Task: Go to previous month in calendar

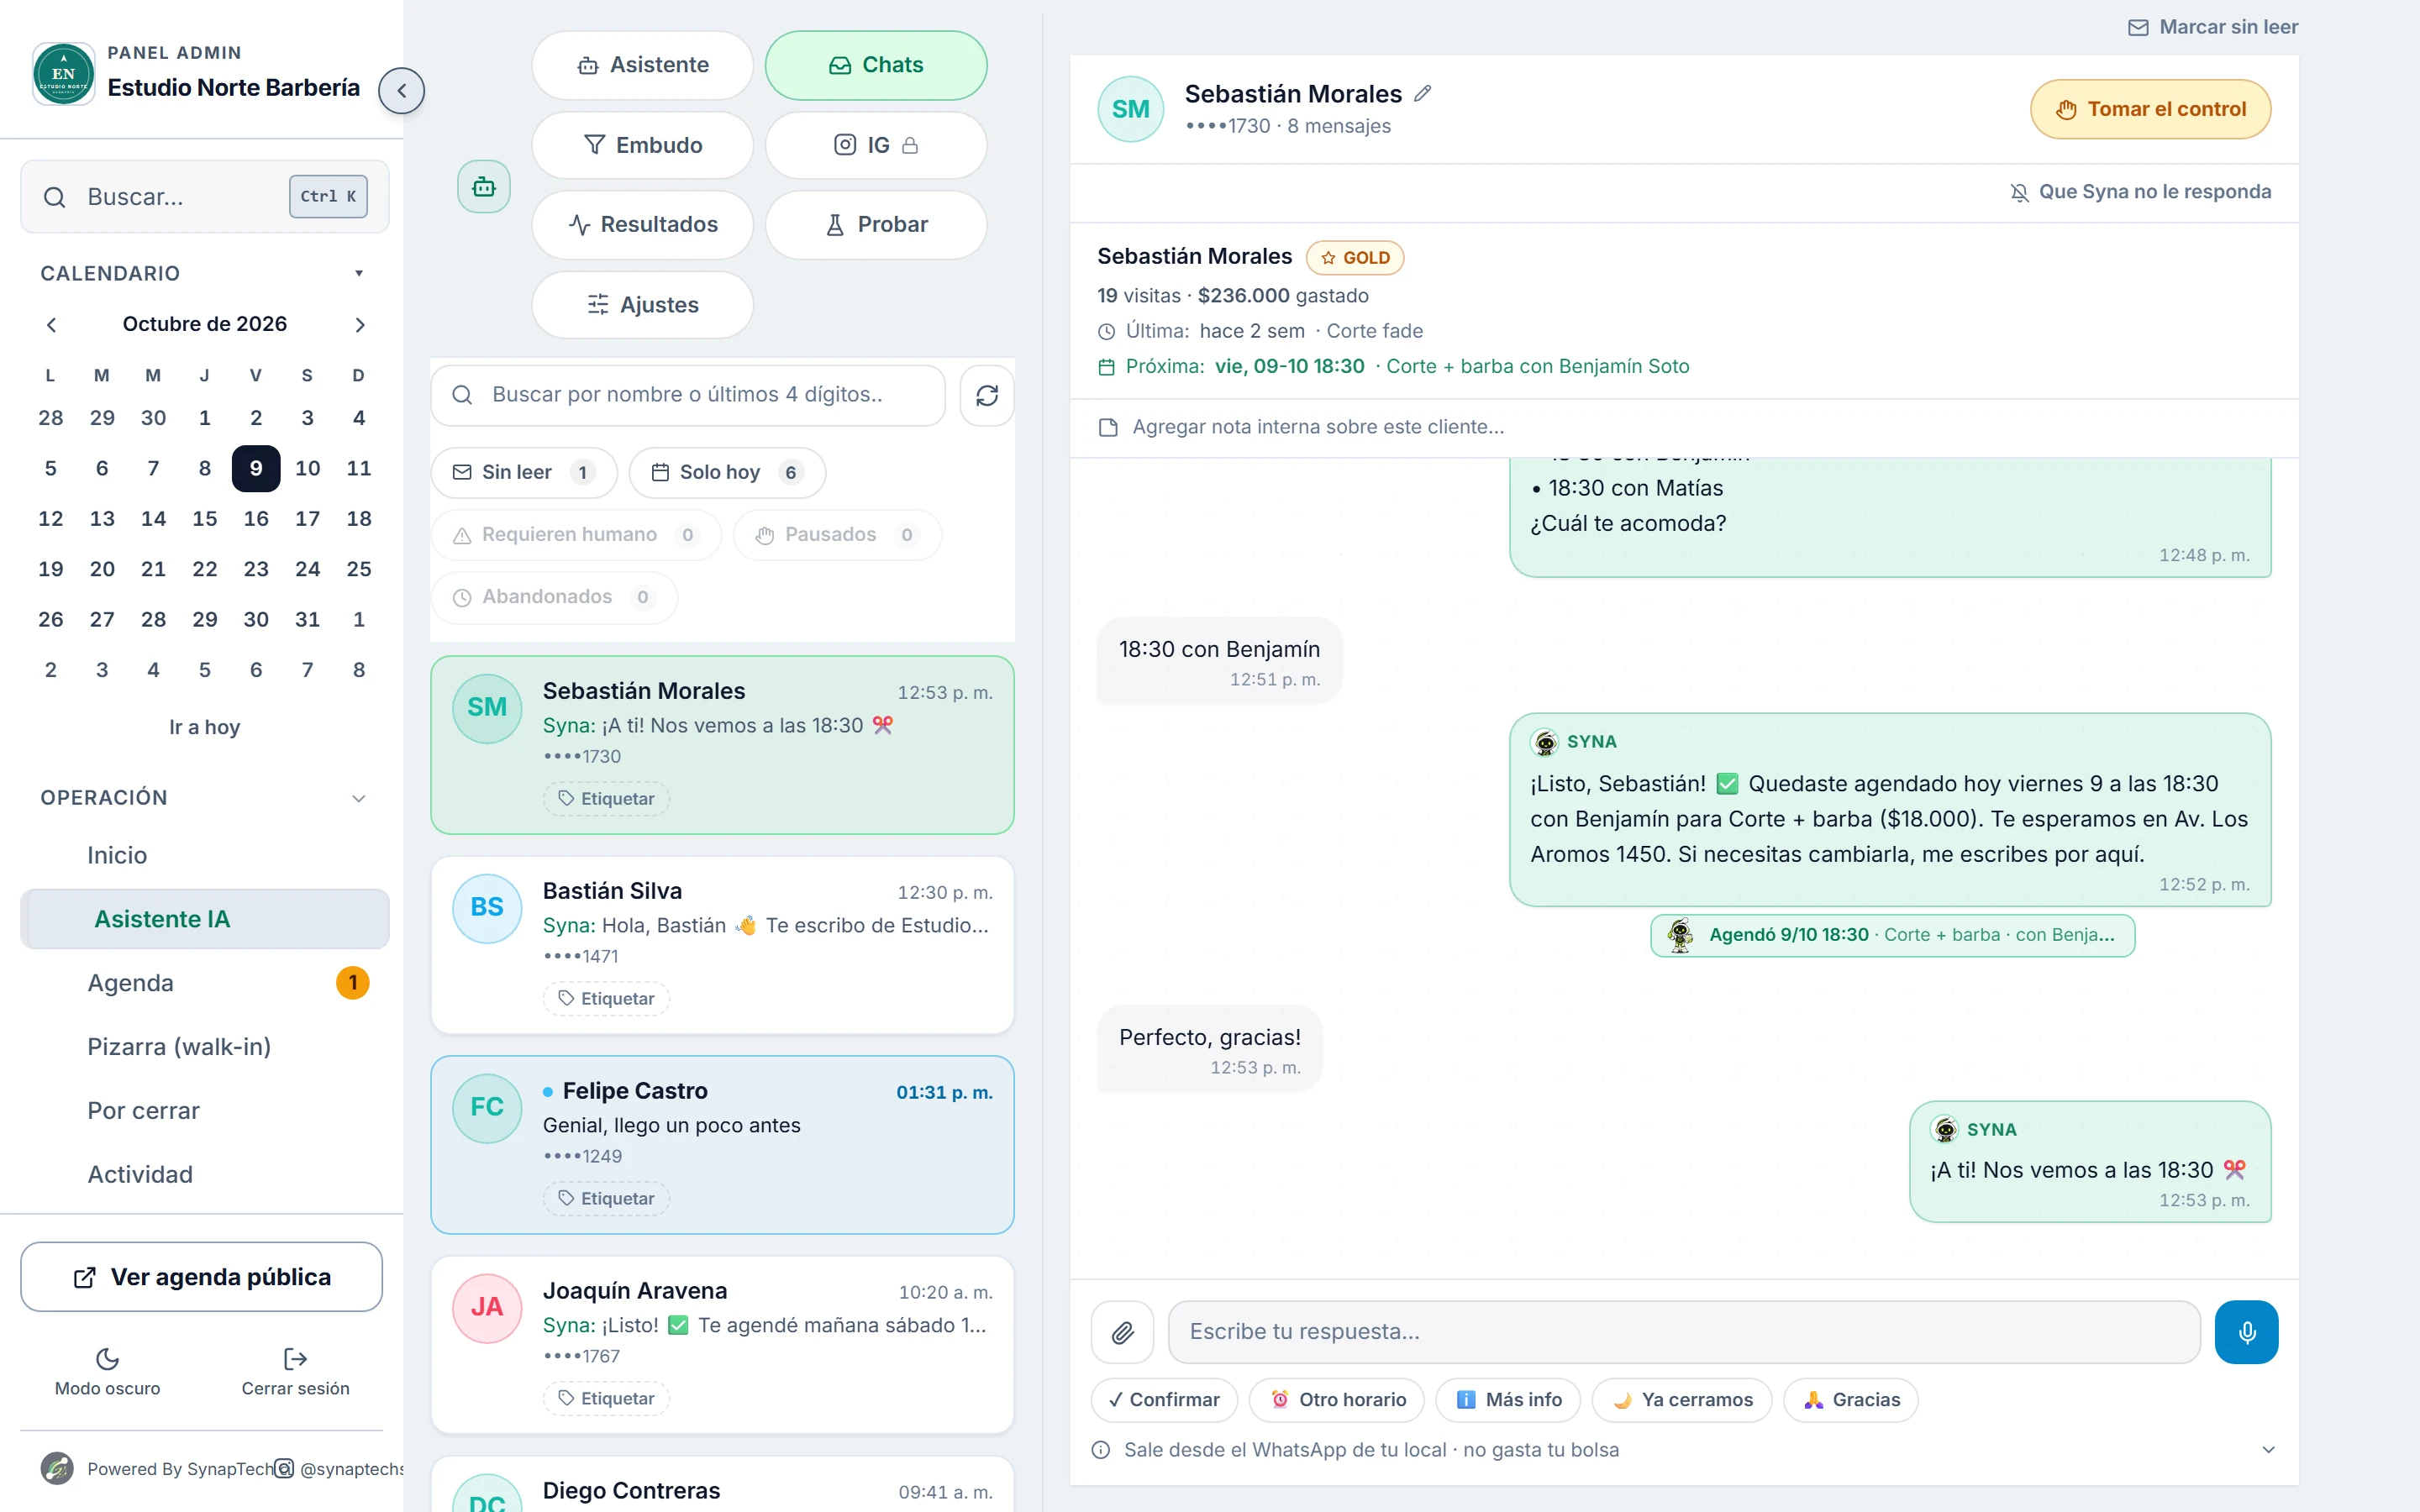Action: coord(52,325)
